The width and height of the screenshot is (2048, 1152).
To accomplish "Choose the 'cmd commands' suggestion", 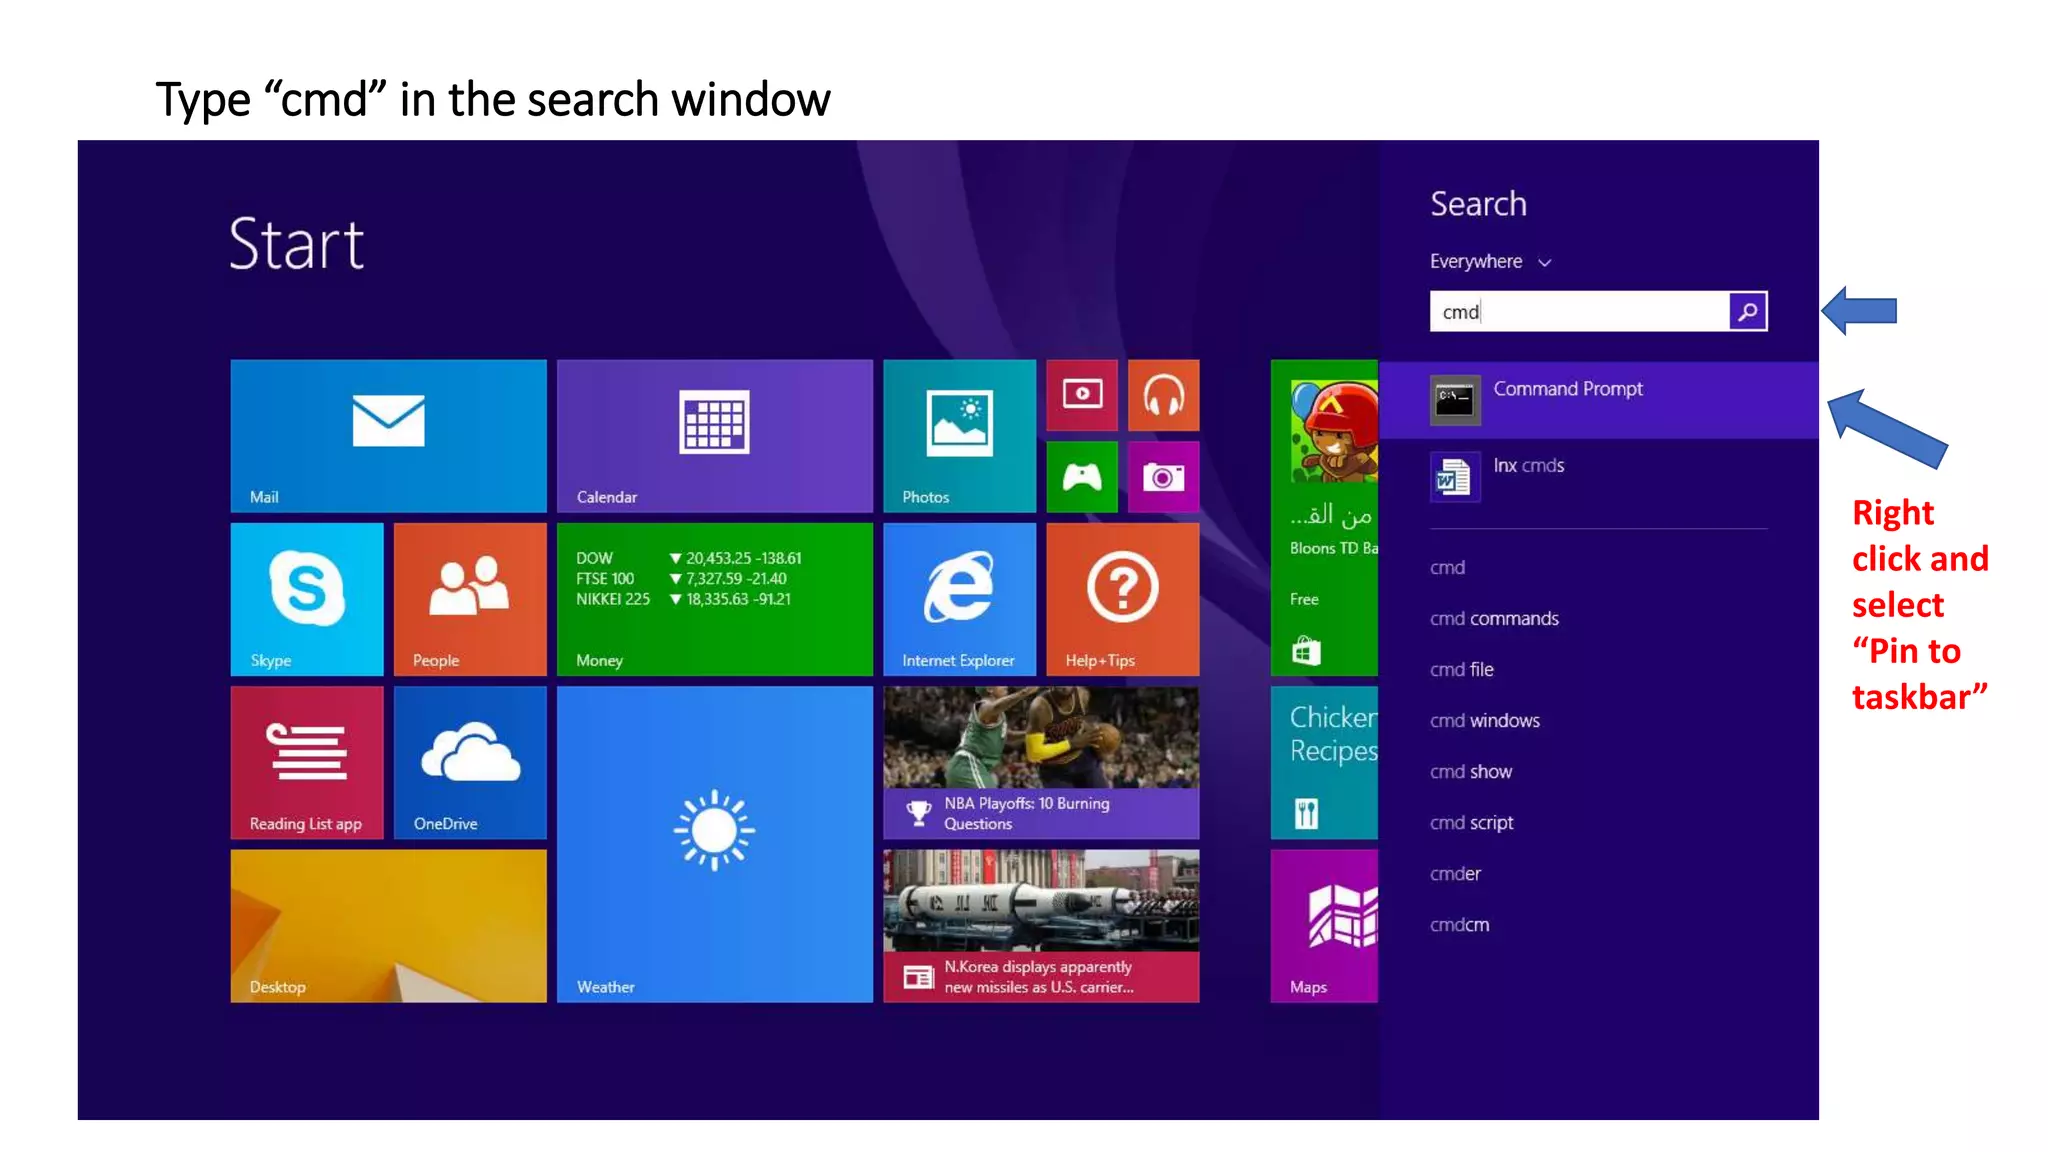I will point(1494,619).
